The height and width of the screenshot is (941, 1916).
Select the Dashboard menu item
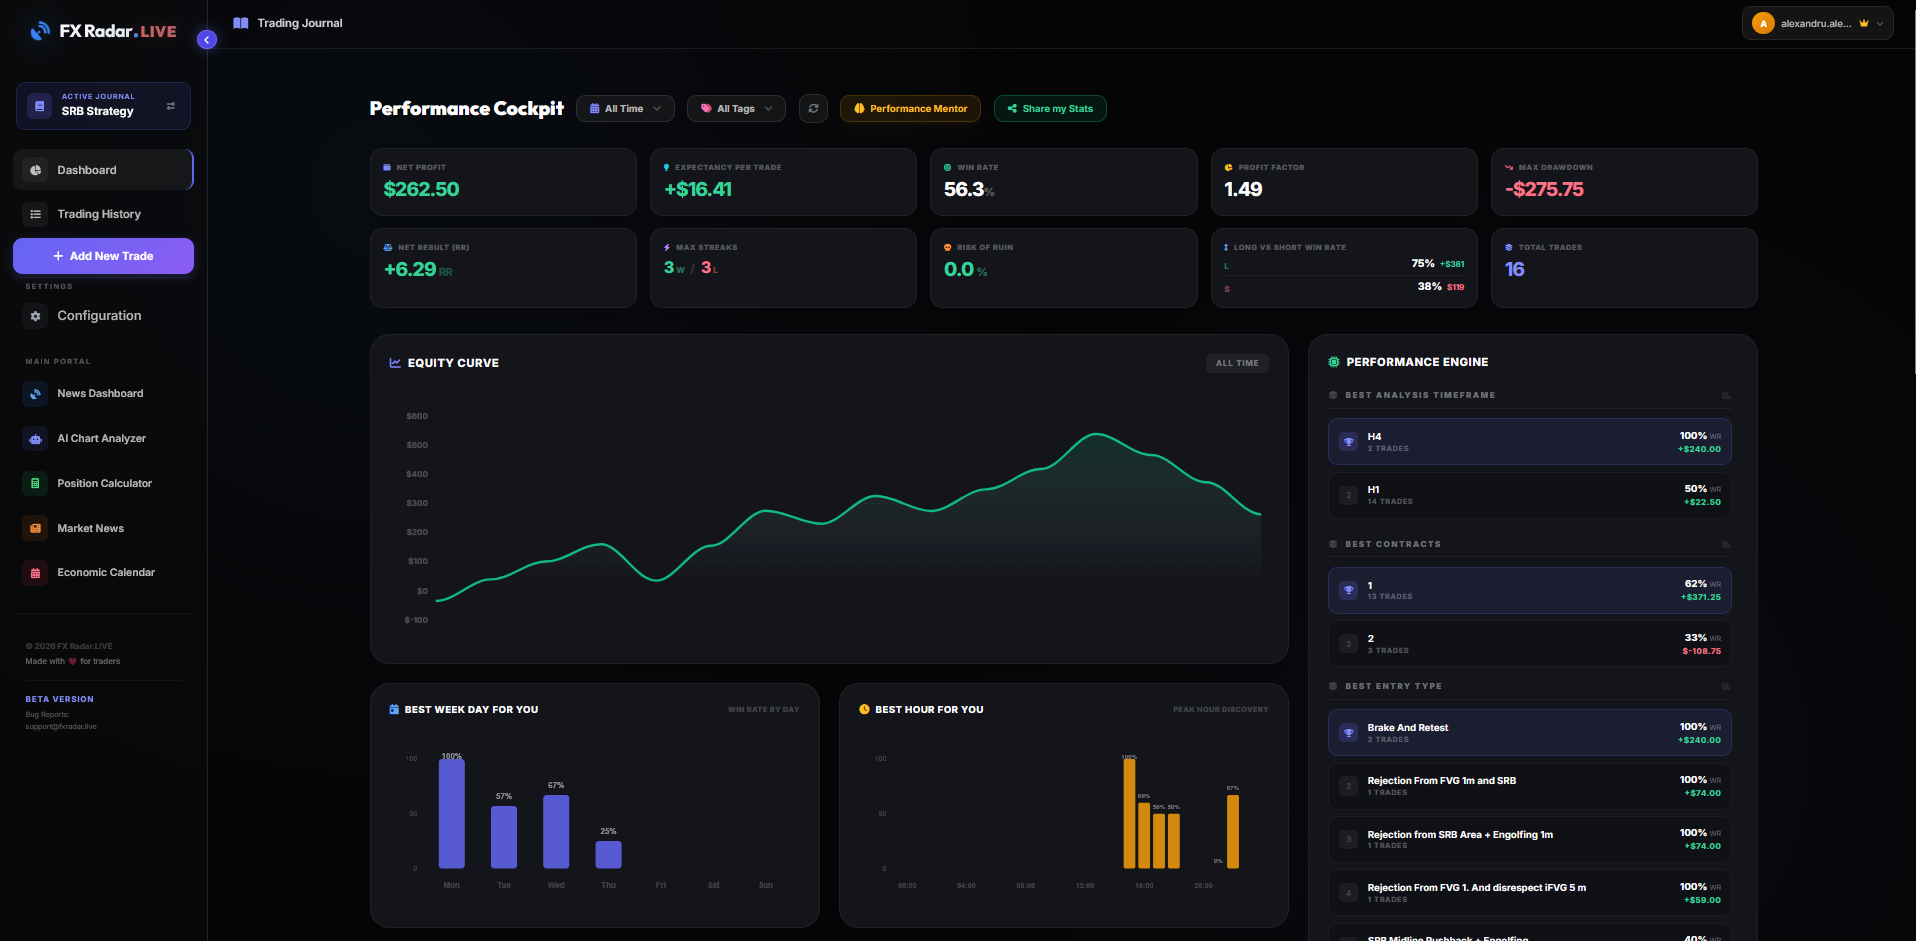[87, 170]
